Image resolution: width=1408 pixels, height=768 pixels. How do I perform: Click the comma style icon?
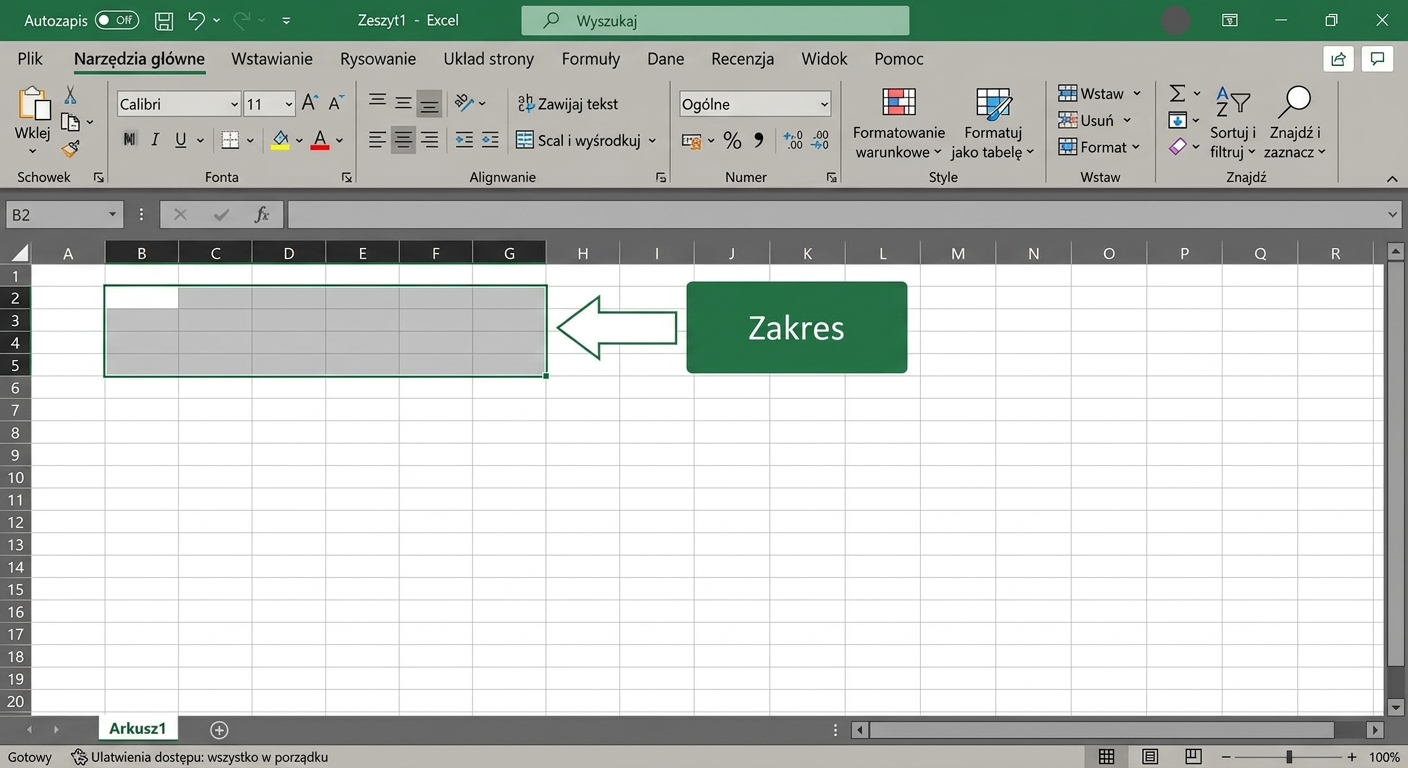759,141
